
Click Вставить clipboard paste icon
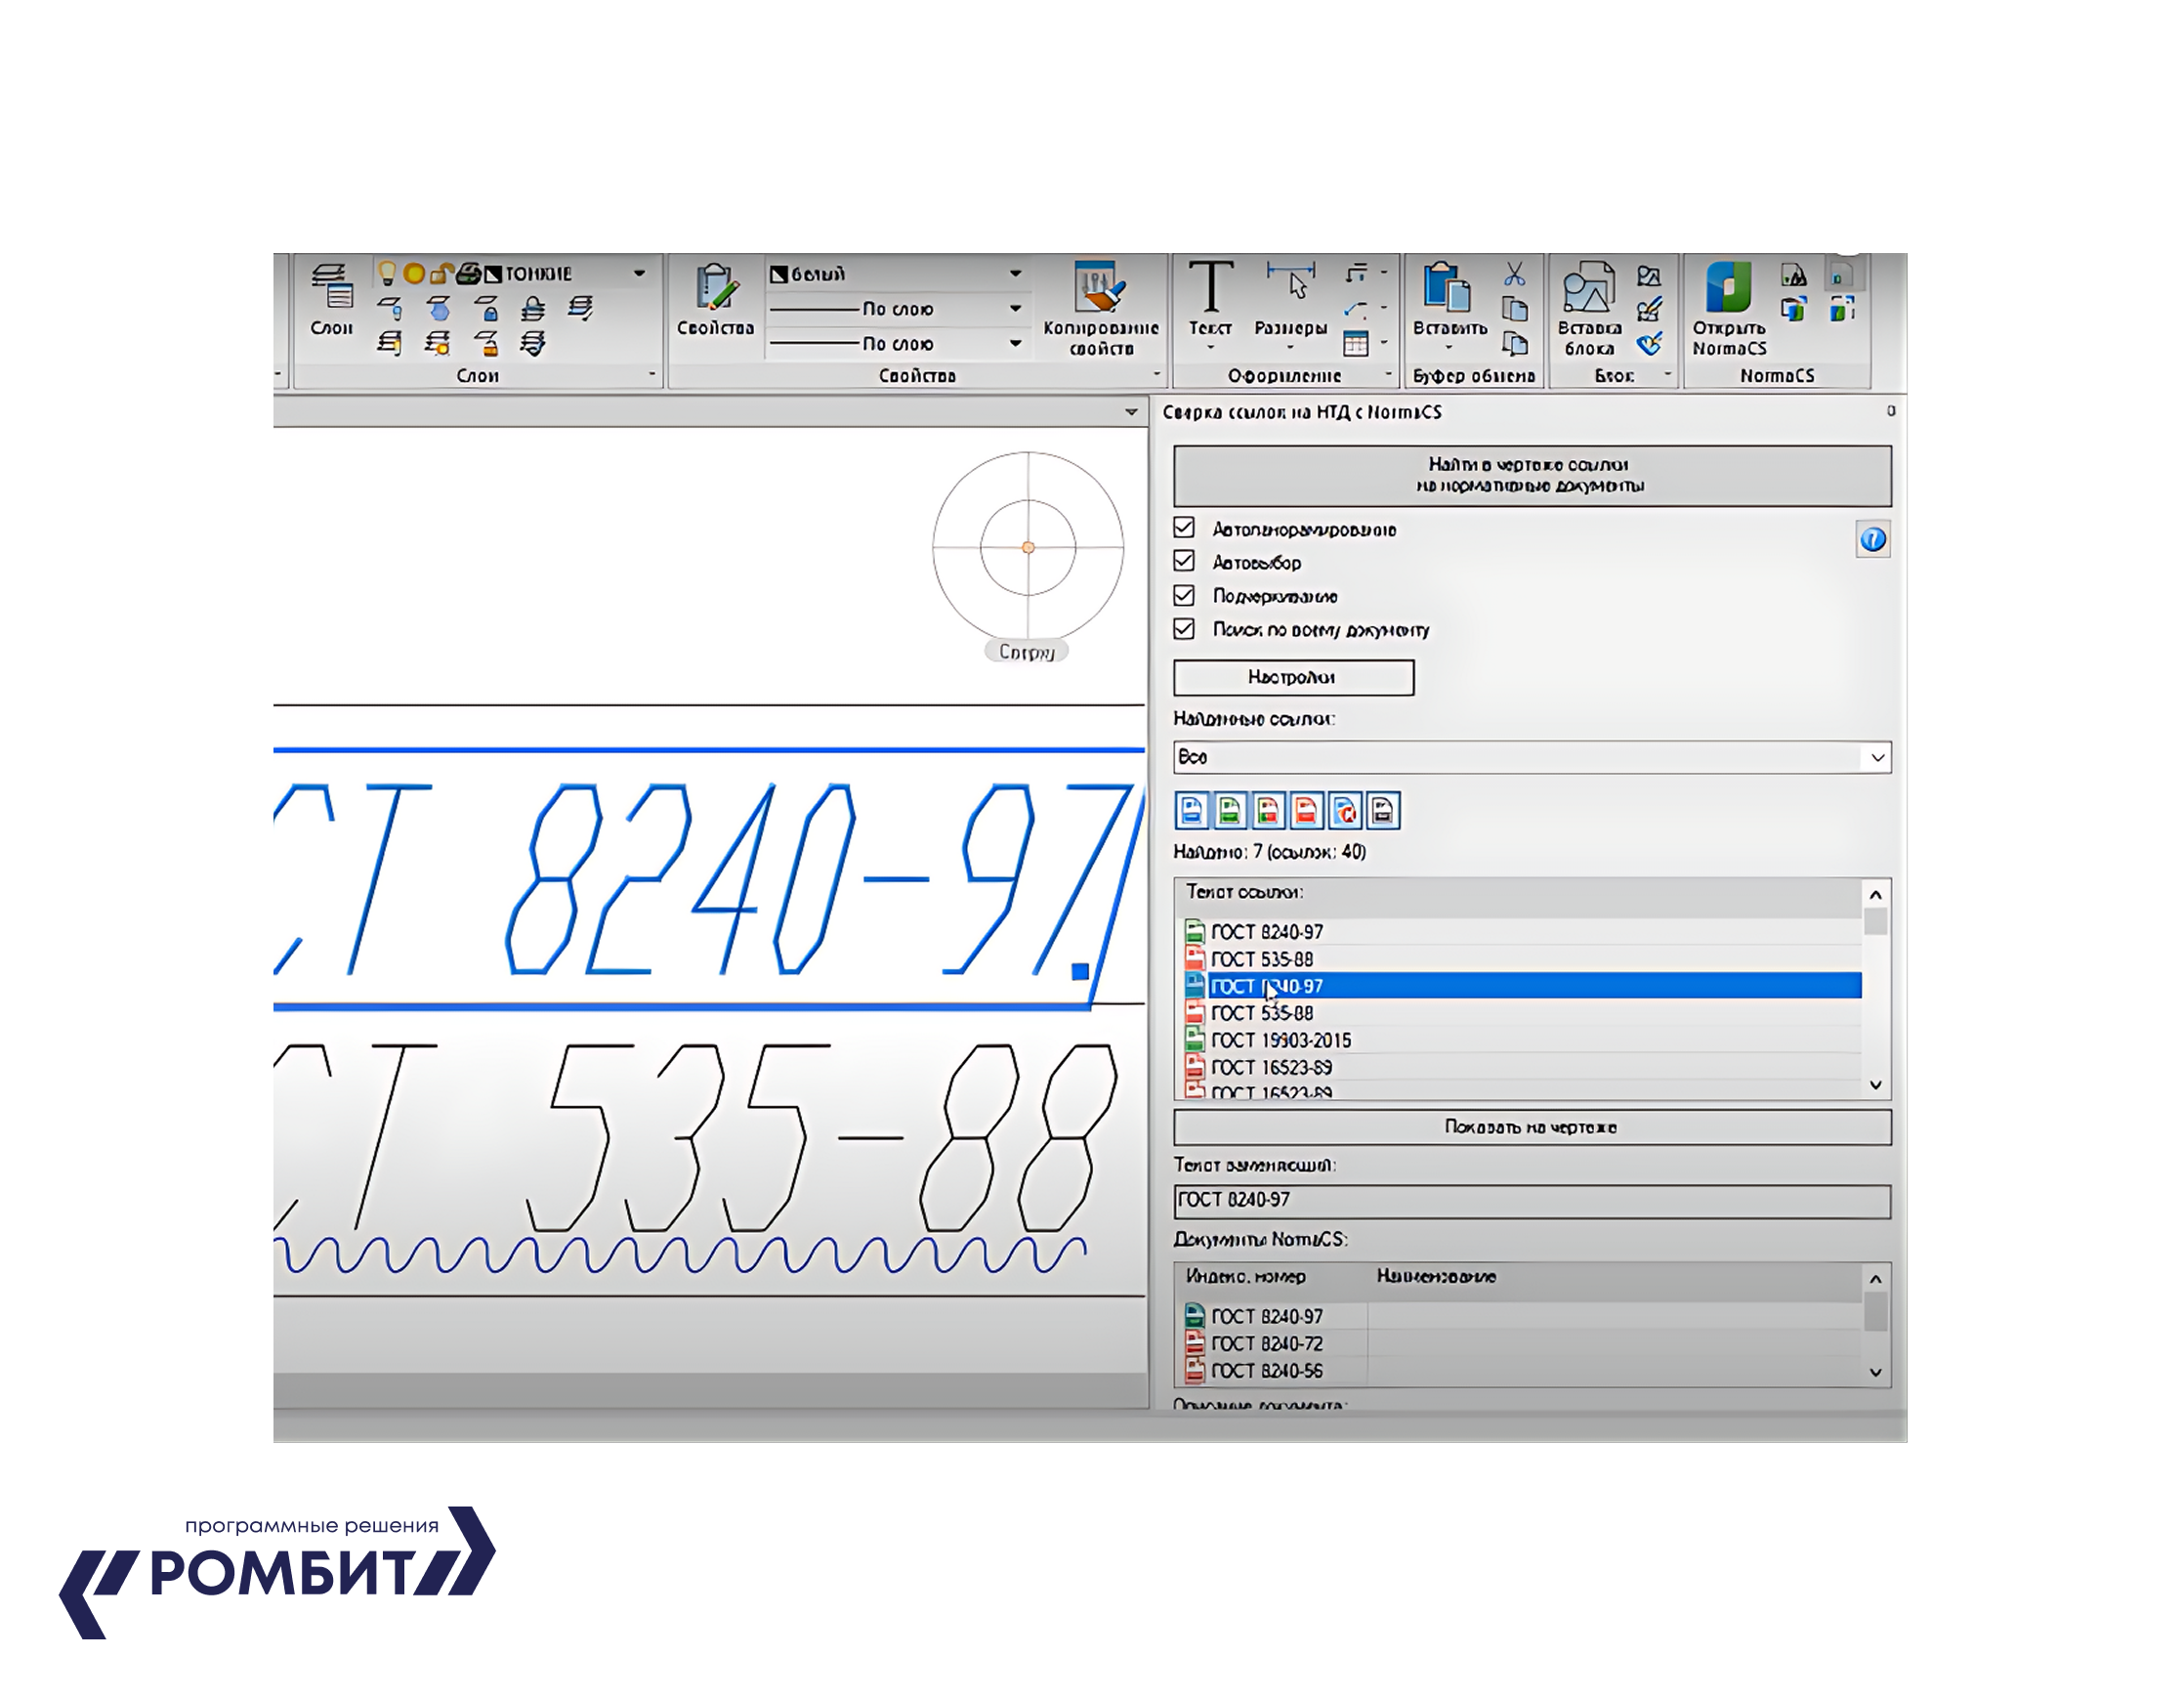coord(1449,287)
